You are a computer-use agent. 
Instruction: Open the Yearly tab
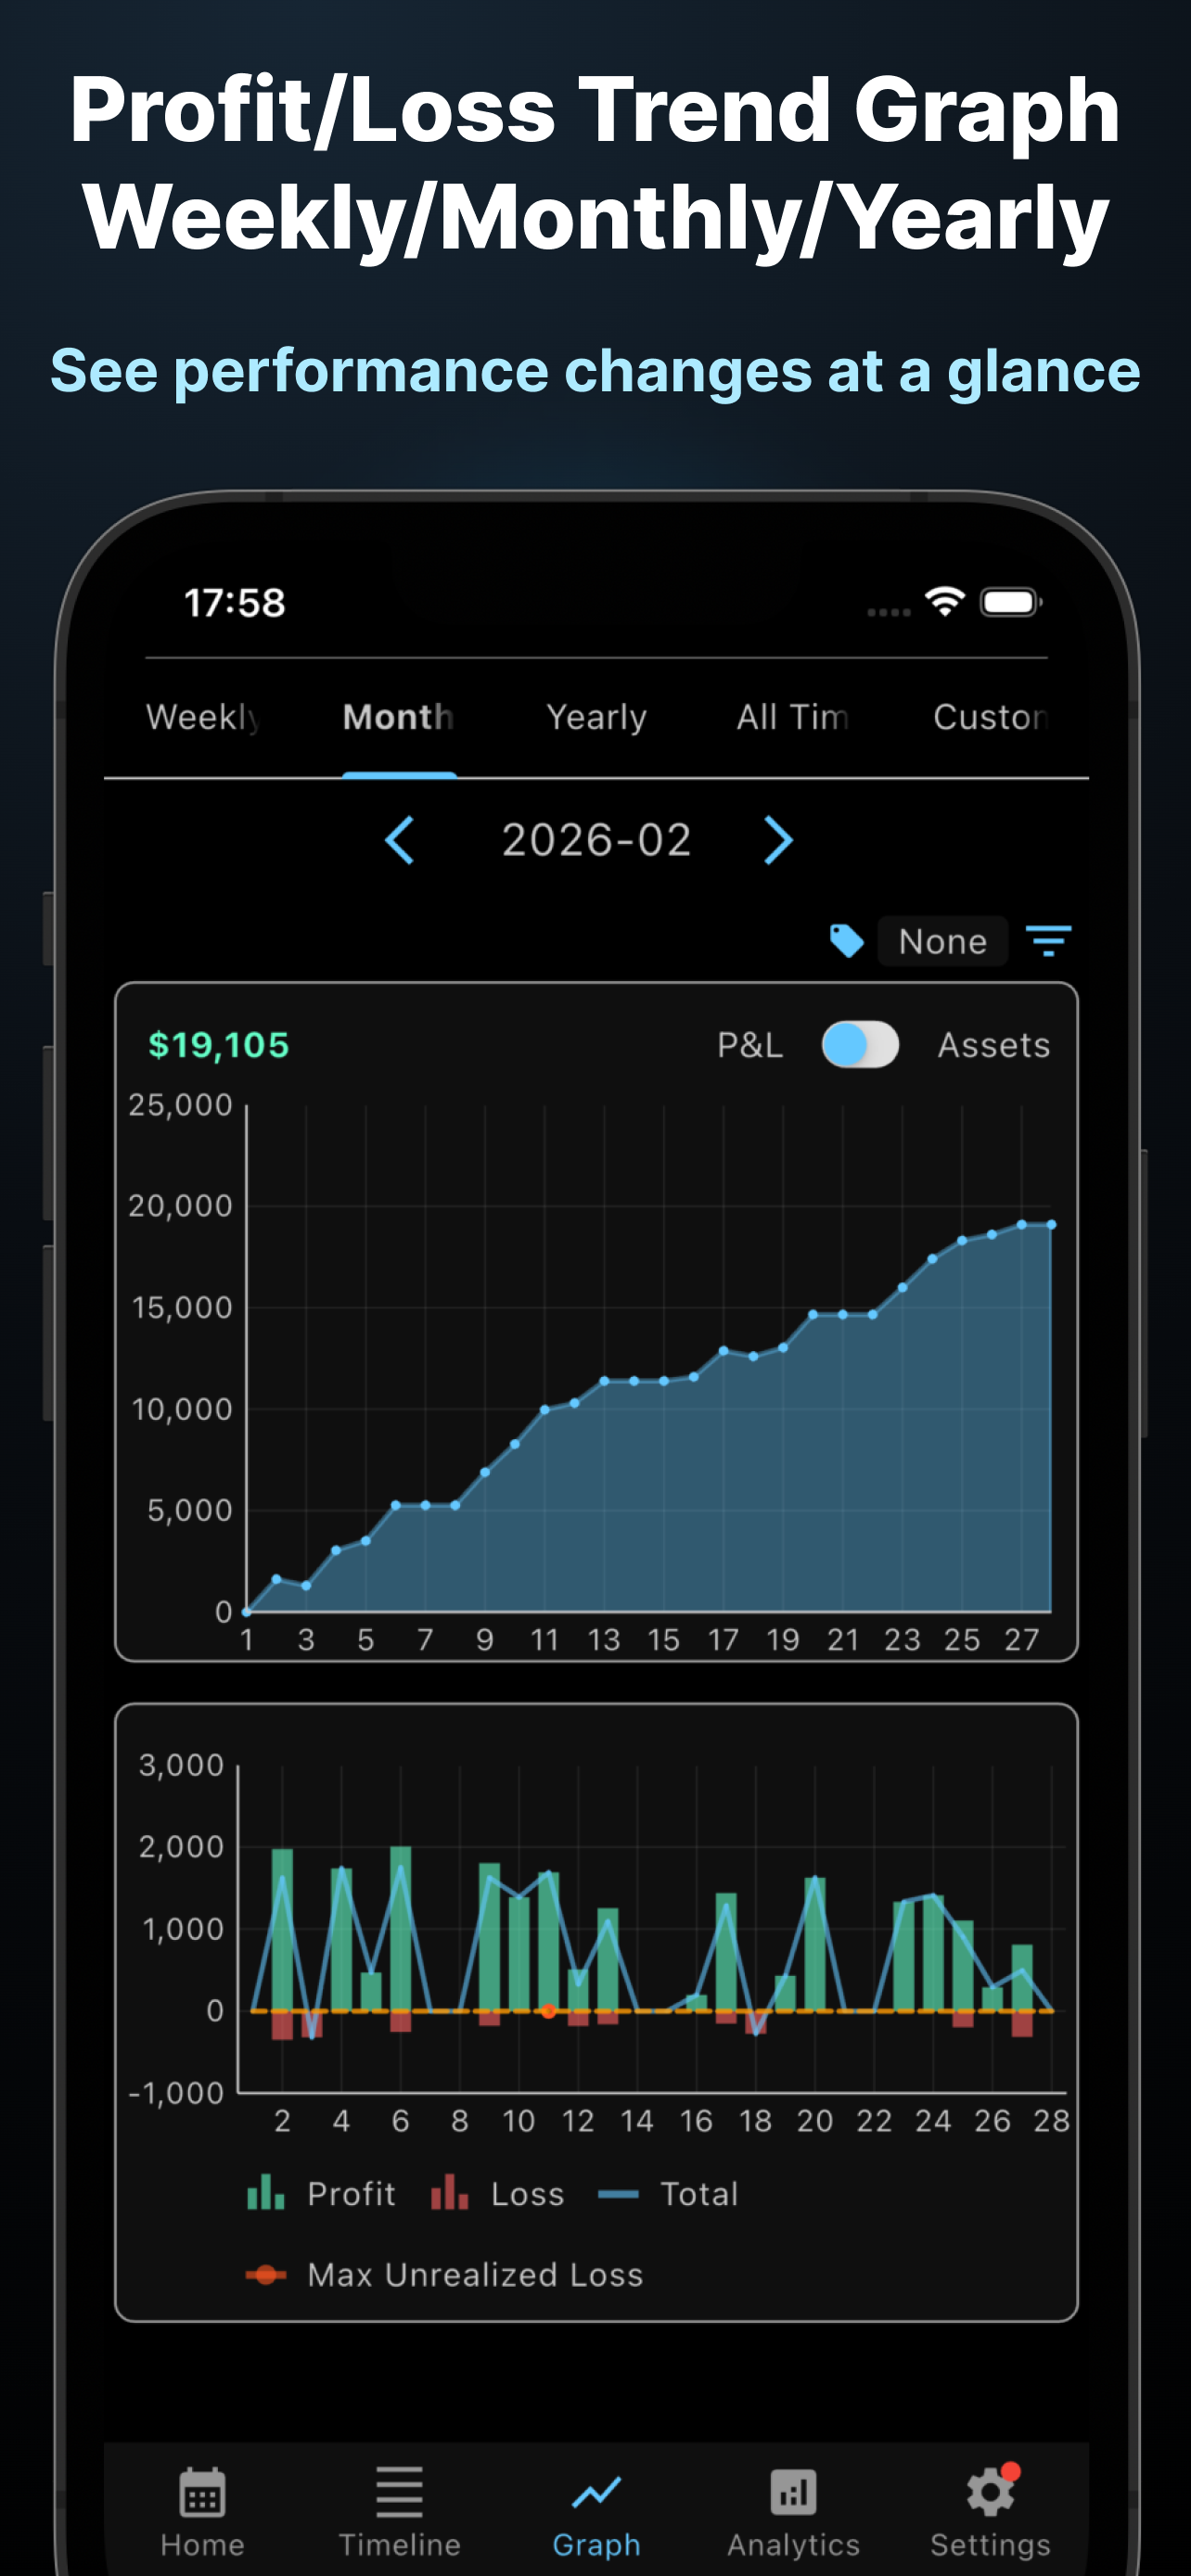point(597,717)
